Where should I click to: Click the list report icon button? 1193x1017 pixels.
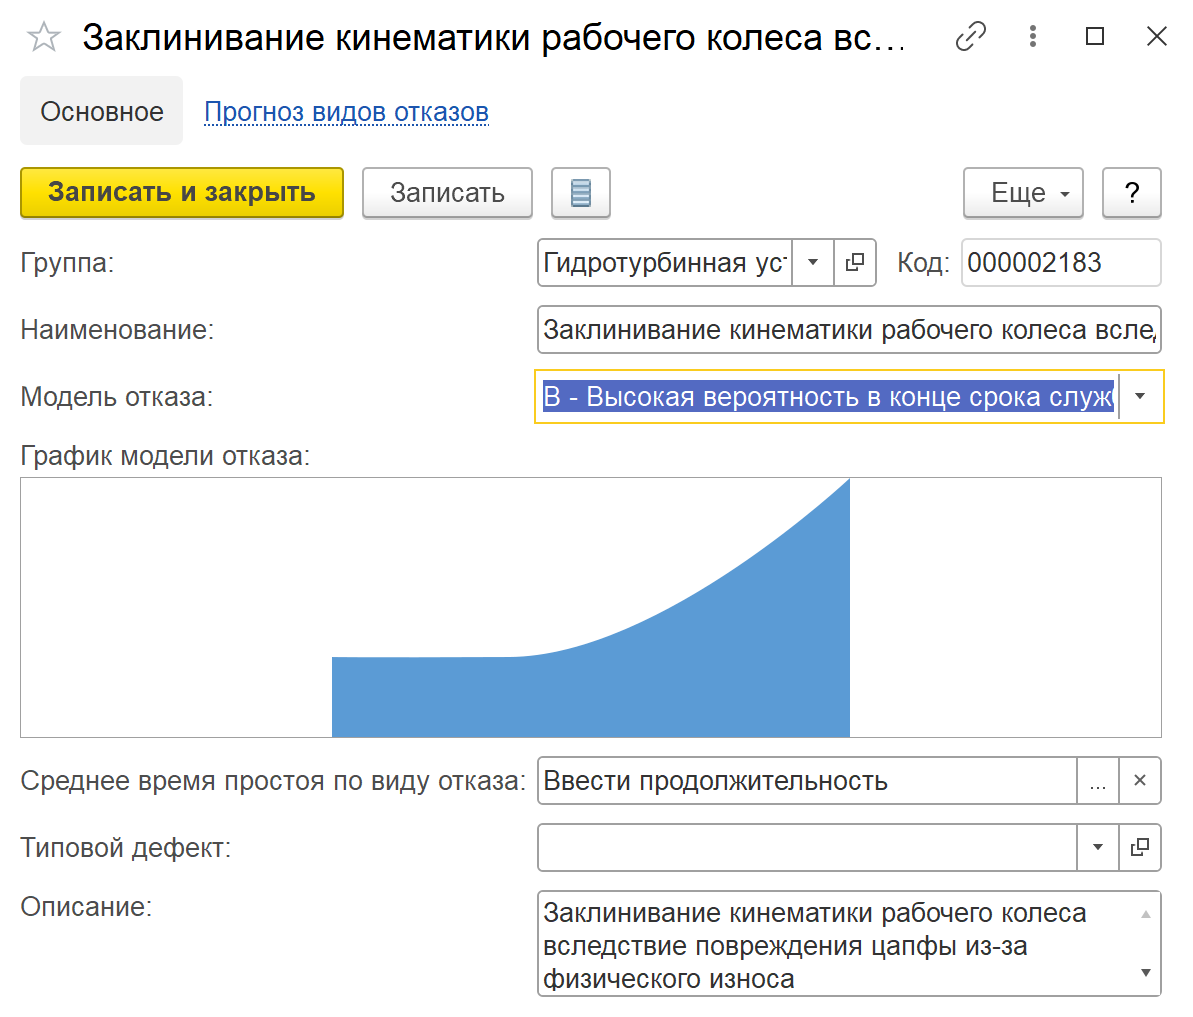point(581,193)
